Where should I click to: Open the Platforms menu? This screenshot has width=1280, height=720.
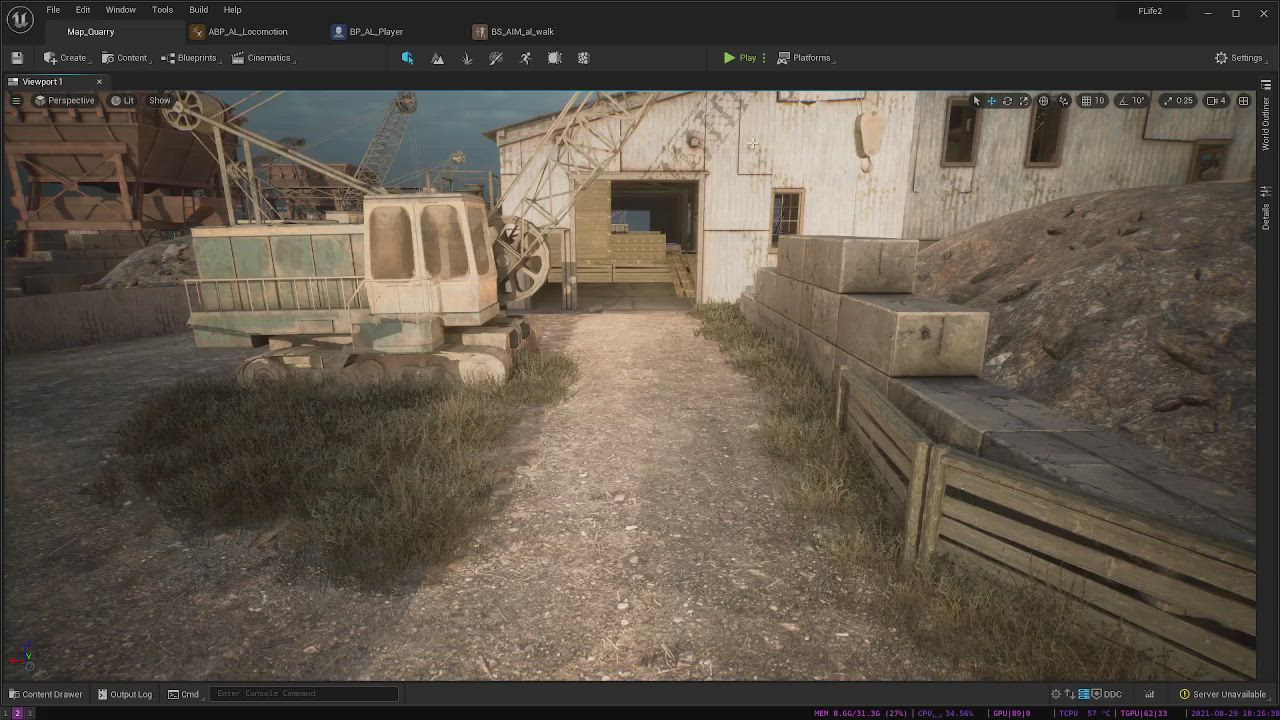click(x=804, y=58)
